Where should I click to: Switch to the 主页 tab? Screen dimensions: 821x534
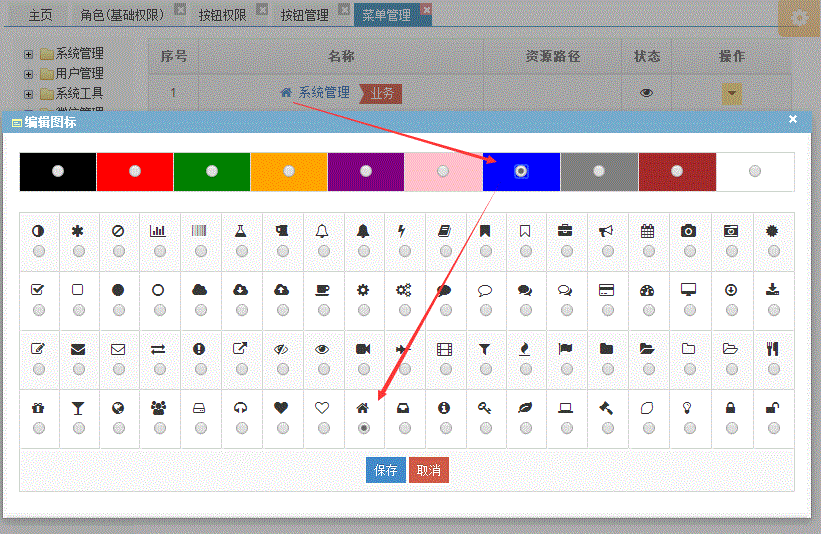tap(40, 15)
